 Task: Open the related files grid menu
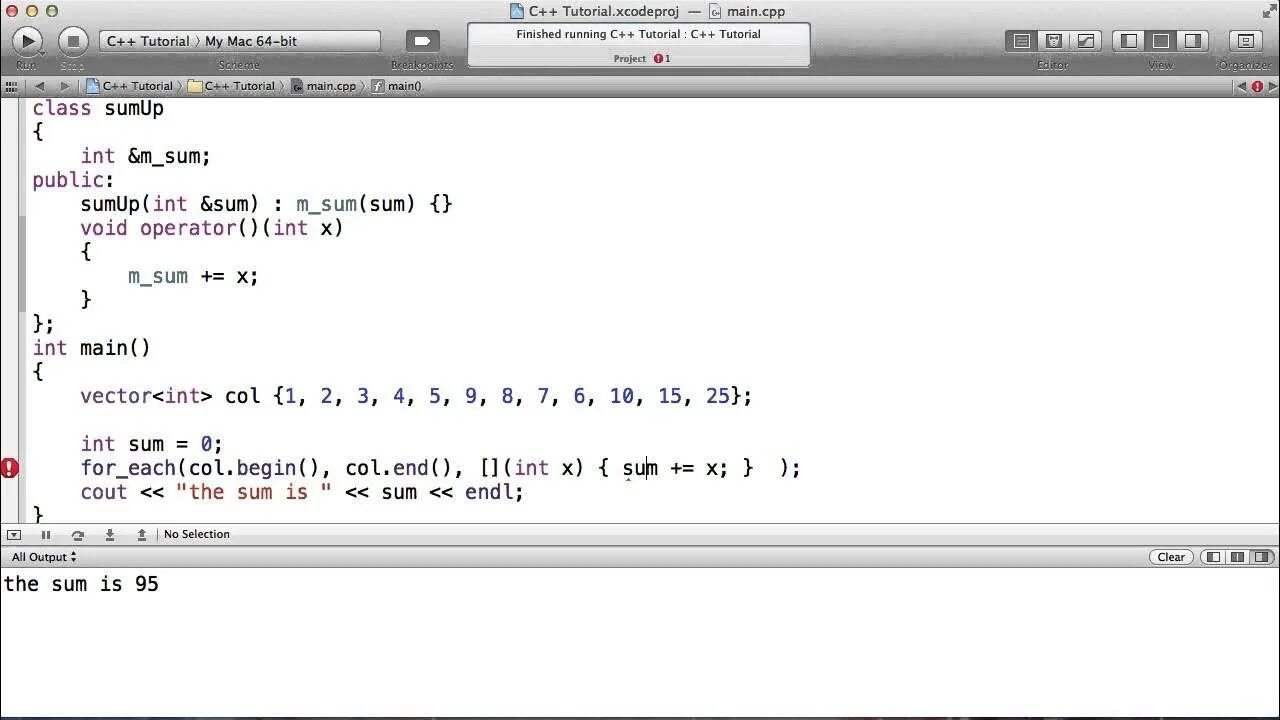(12, 86)
